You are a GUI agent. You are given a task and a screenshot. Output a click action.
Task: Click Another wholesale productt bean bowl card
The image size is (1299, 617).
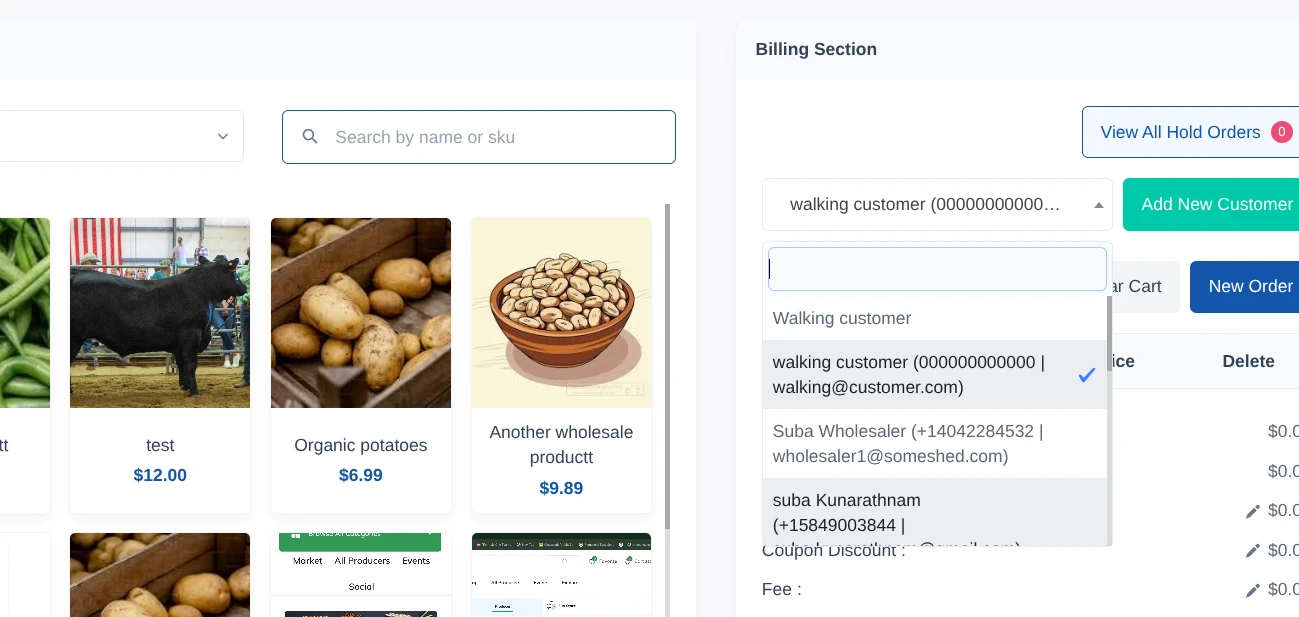point(561,365)
